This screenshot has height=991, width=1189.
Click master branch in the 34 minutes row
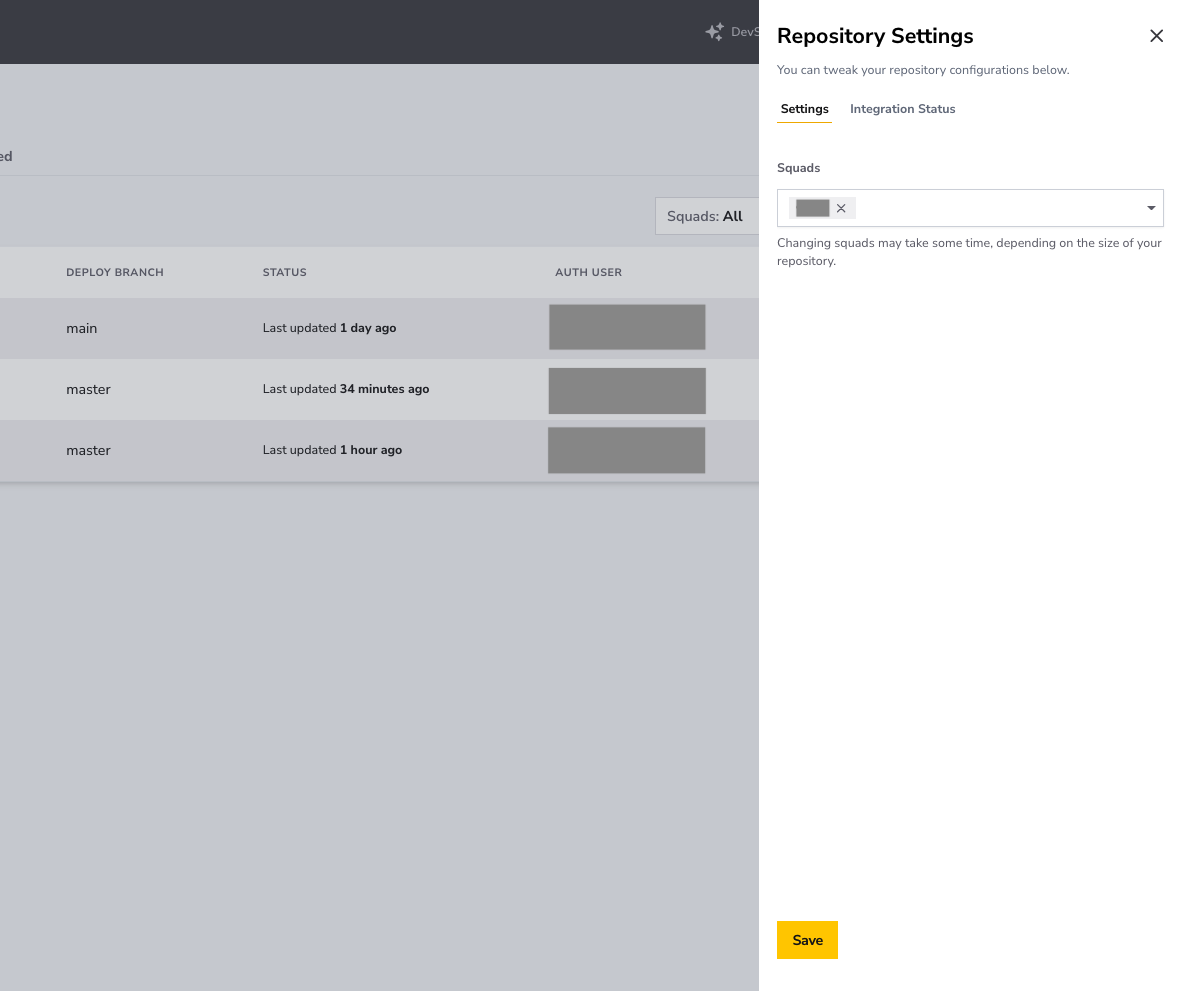pos(88,390)
